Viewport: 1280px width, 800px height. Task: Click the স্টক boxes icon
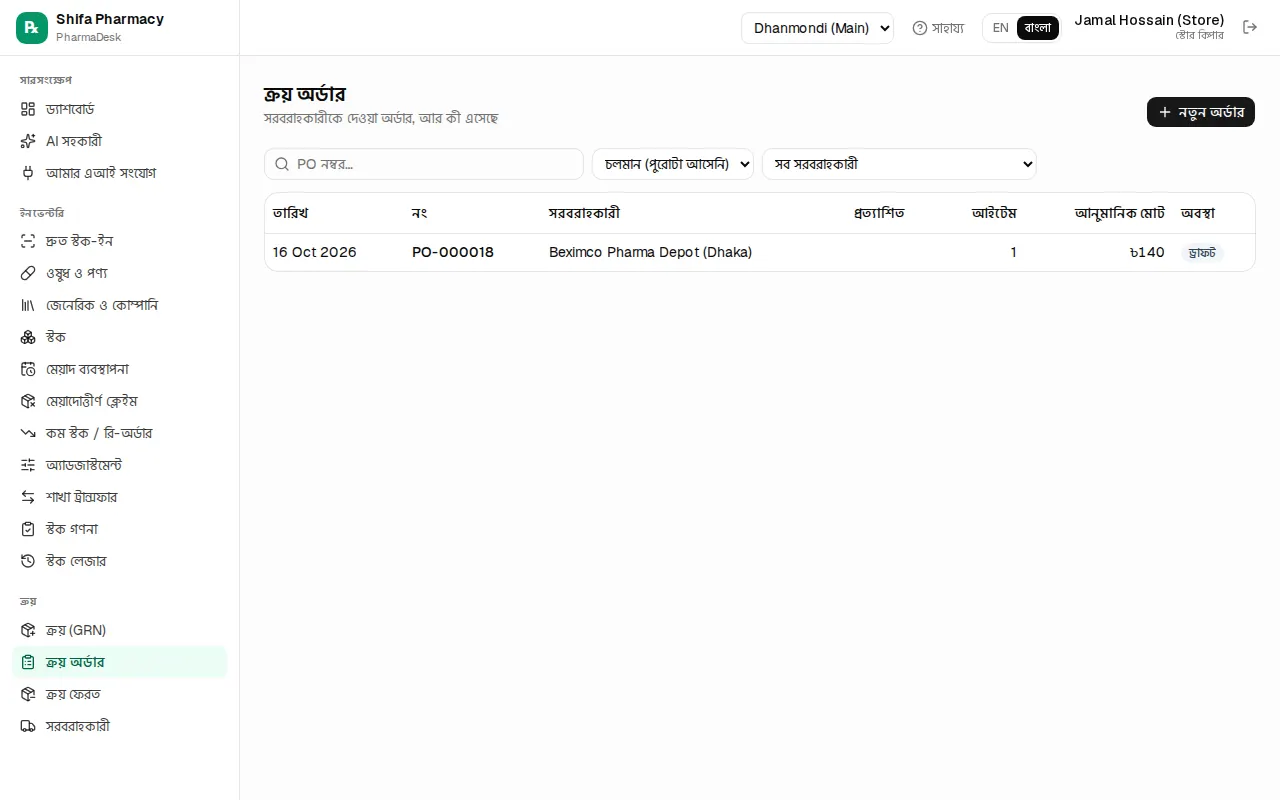click(28, 337)
